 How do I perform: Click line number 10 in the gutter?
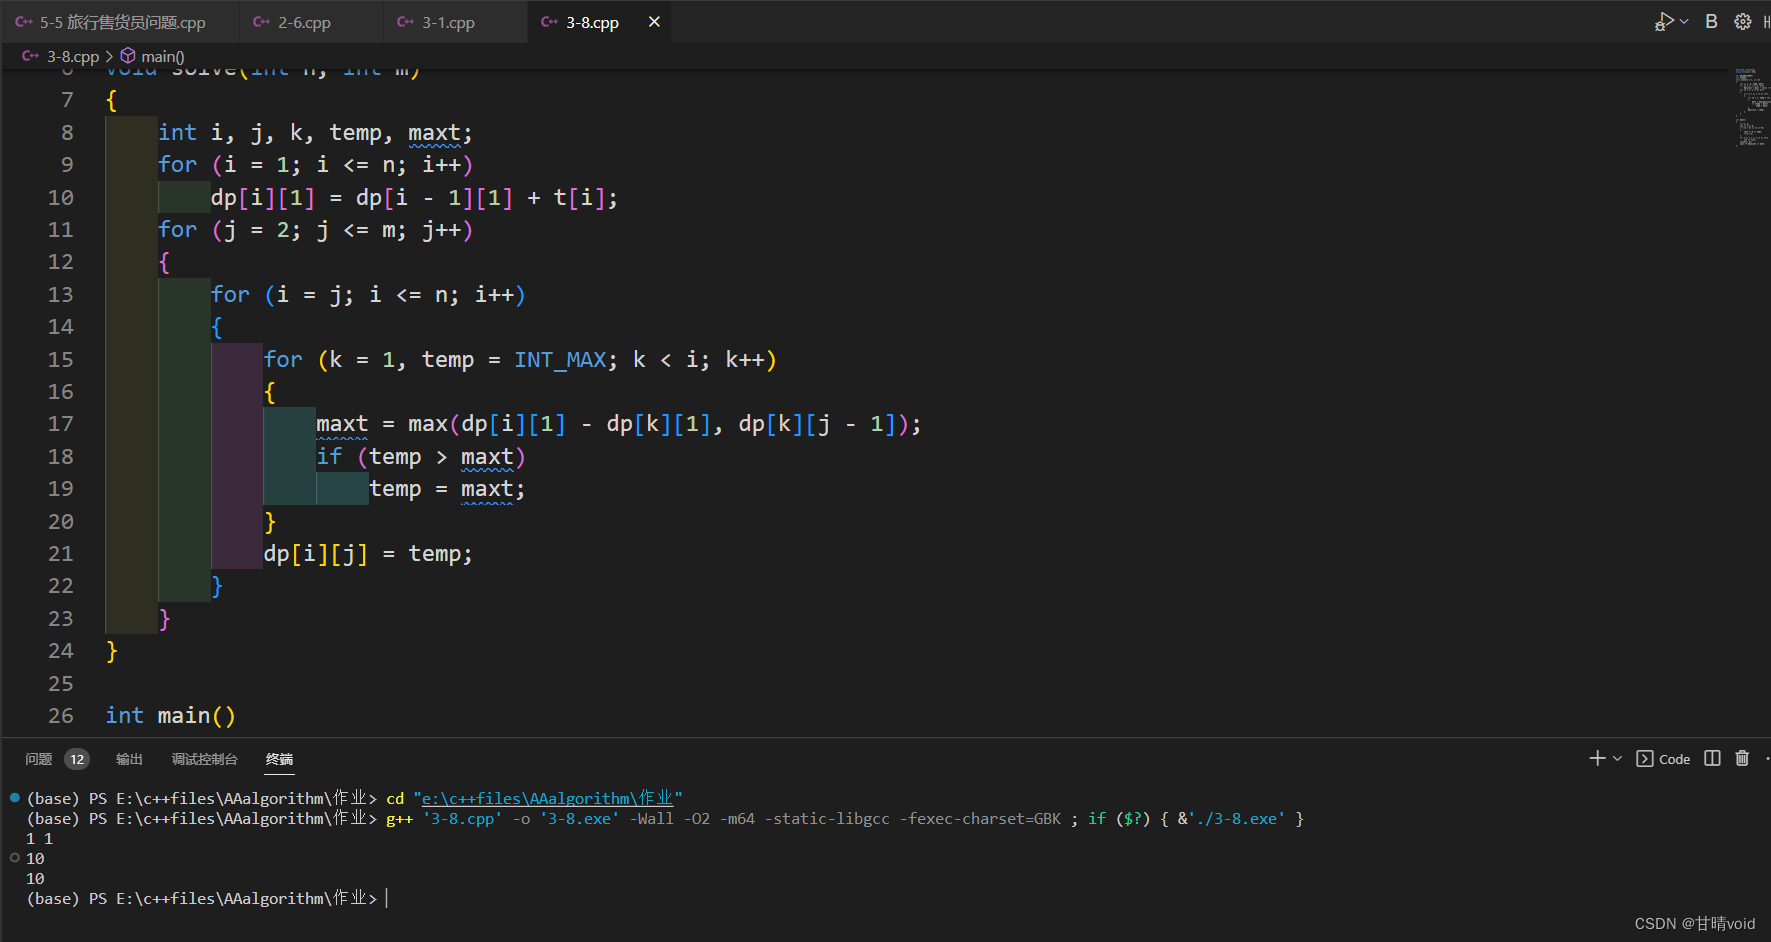point(61,198)
